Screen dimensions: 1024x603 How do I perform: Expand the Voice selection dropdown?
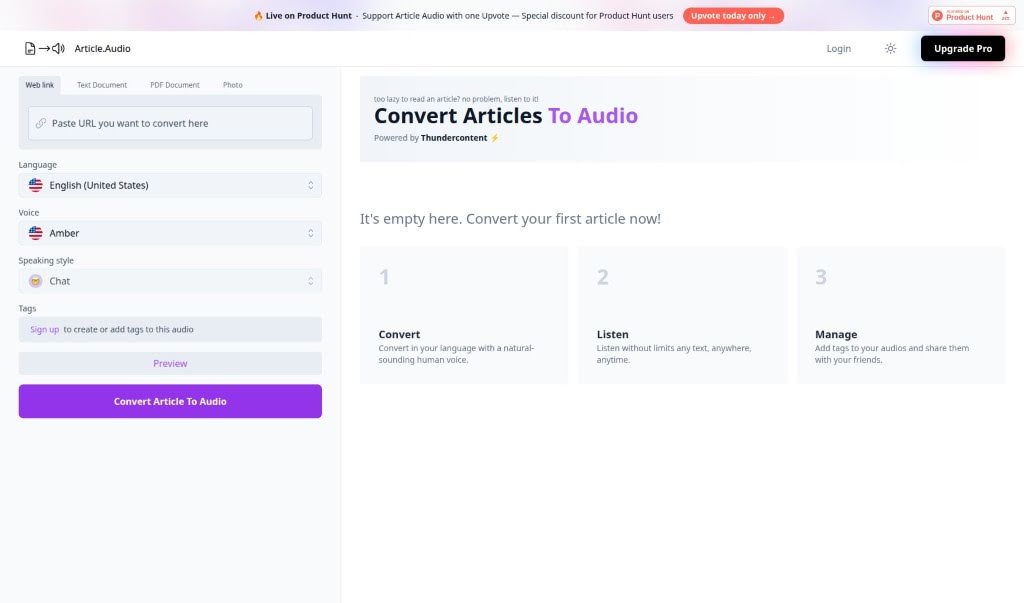(x=170, y=232)
